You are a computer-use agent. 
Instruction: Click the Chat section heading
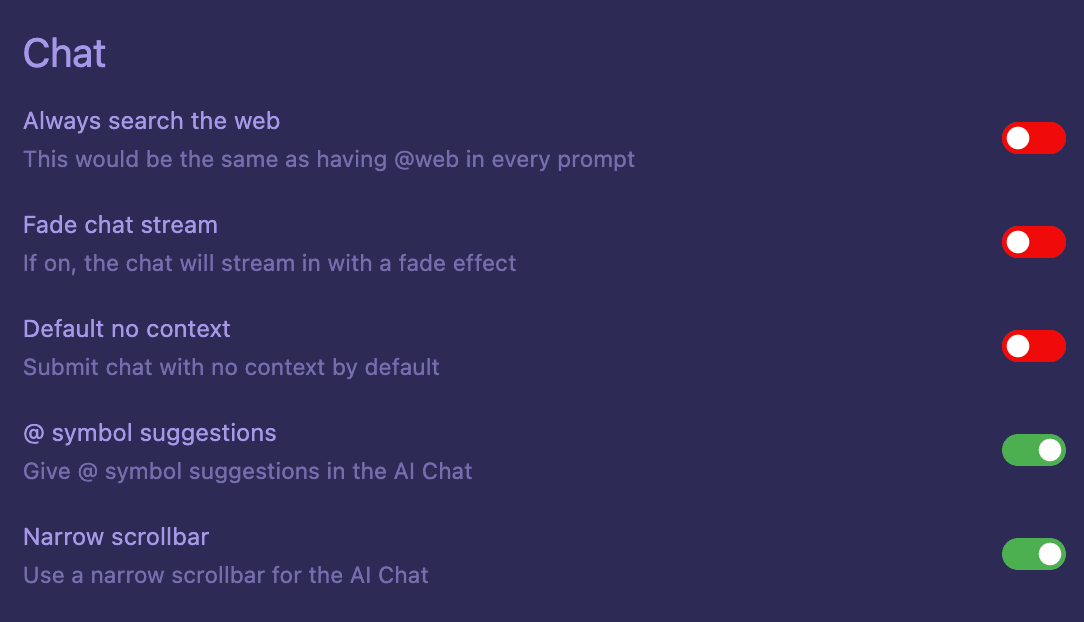(x=64, y=53)
